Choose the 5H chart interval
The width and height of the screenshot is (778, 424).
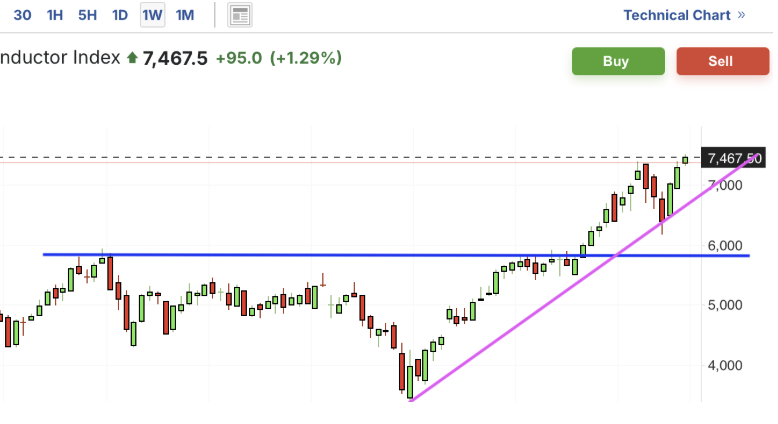(88, 15)
